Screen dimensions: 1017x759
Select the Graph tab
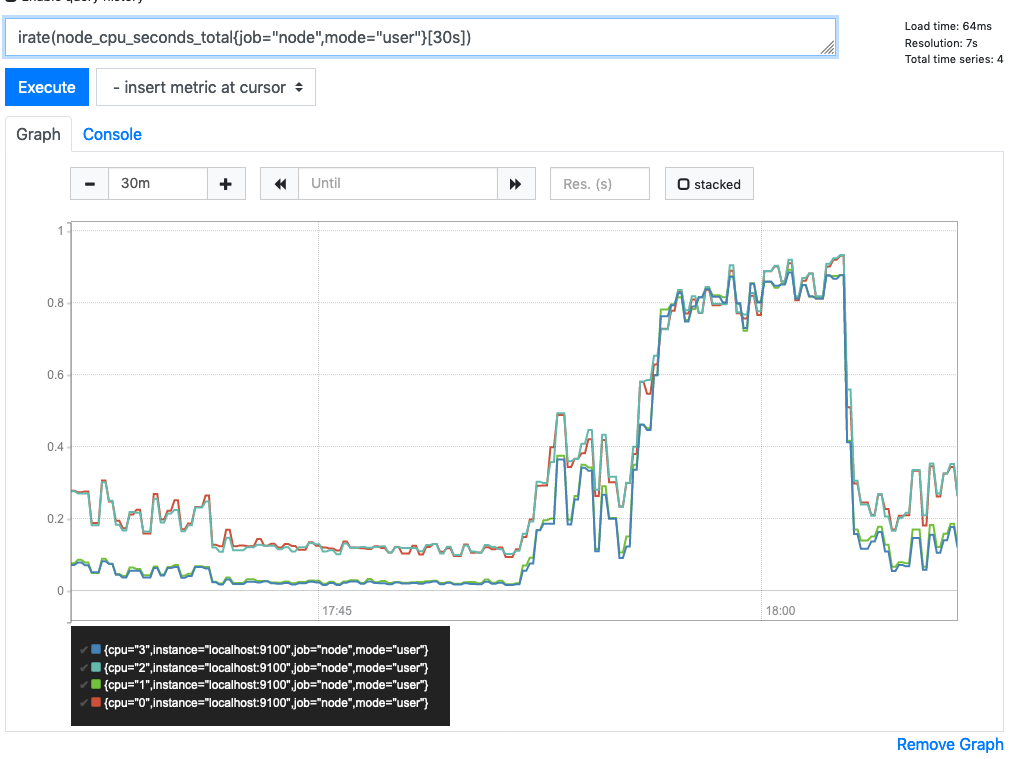[x=38, y=134]
